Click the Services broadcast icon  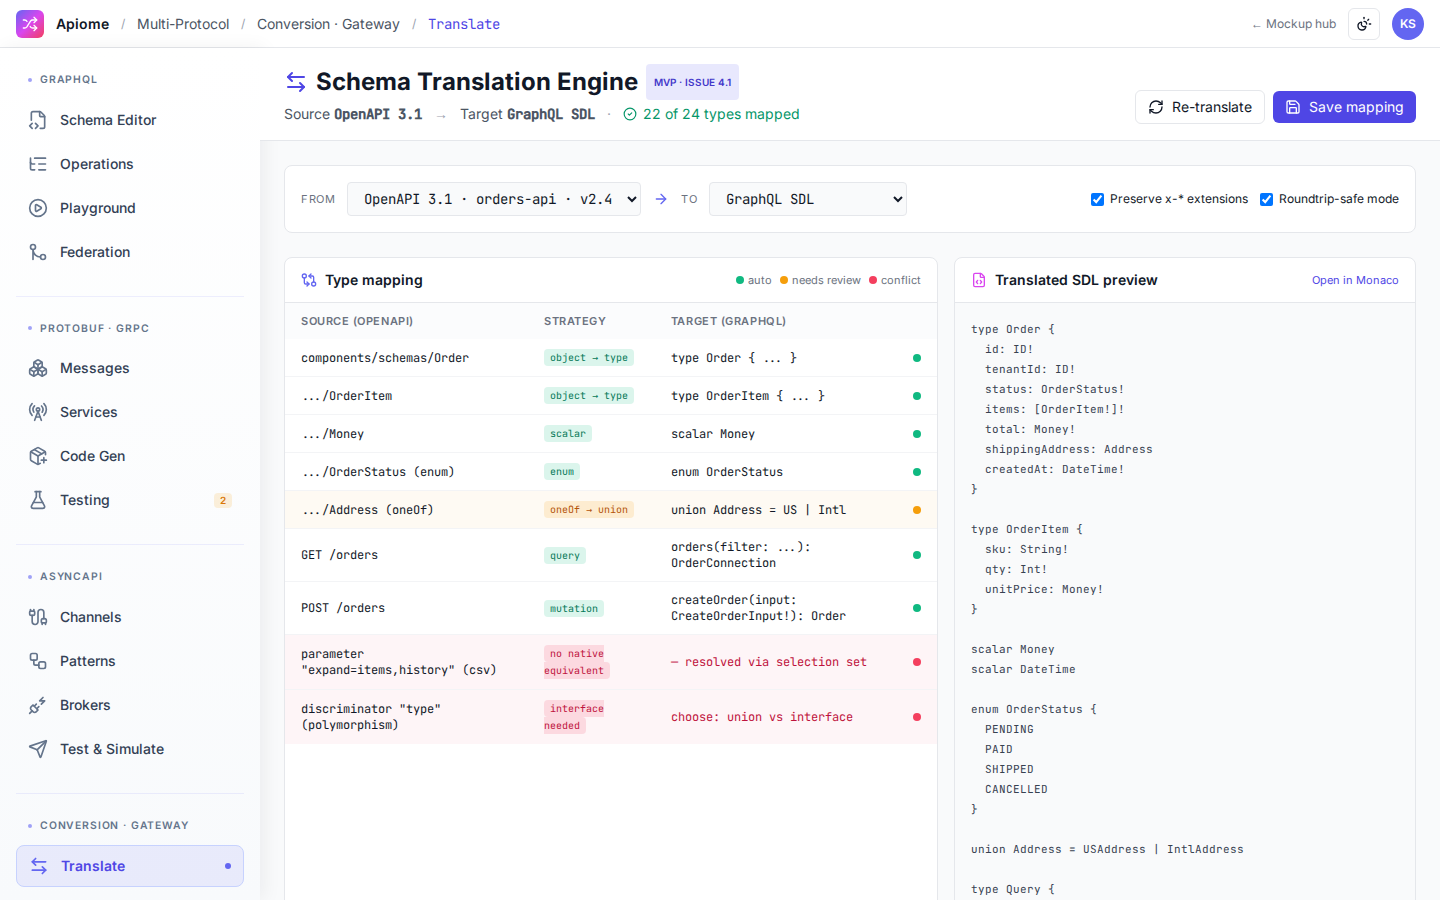[x=38, y=412]
